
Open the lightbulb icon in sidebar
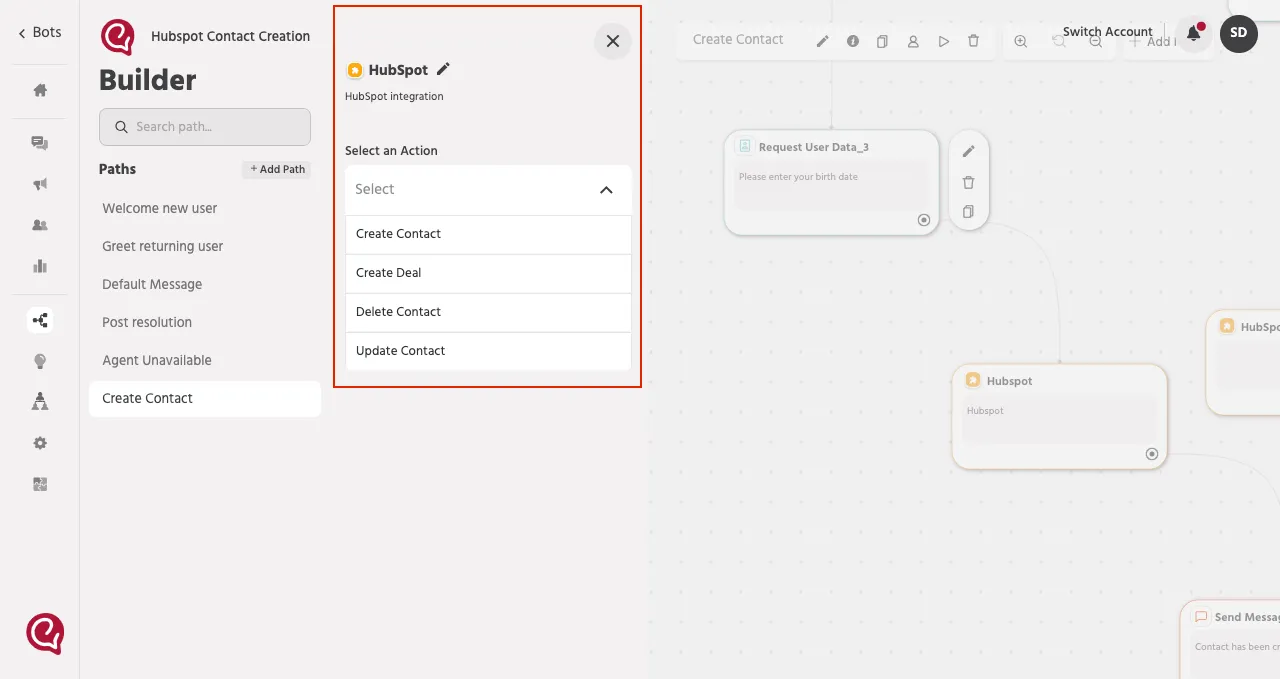click(40, 361)
